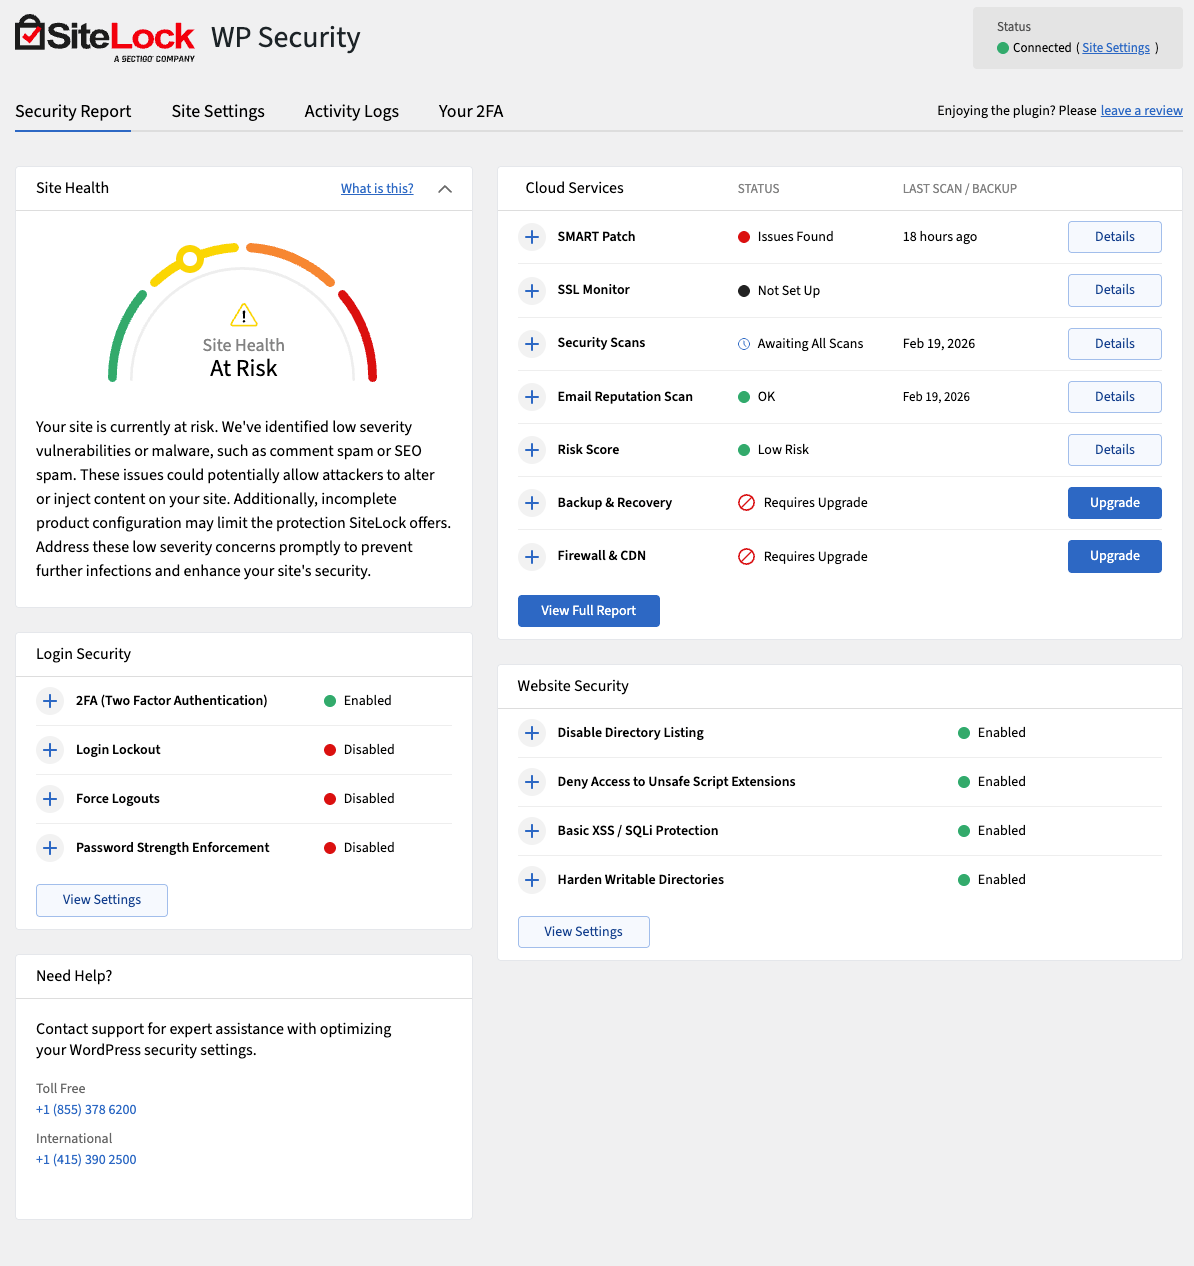Click the Awaiting All Scans clock icon
1194x1266 pixels.
[744, 344]
